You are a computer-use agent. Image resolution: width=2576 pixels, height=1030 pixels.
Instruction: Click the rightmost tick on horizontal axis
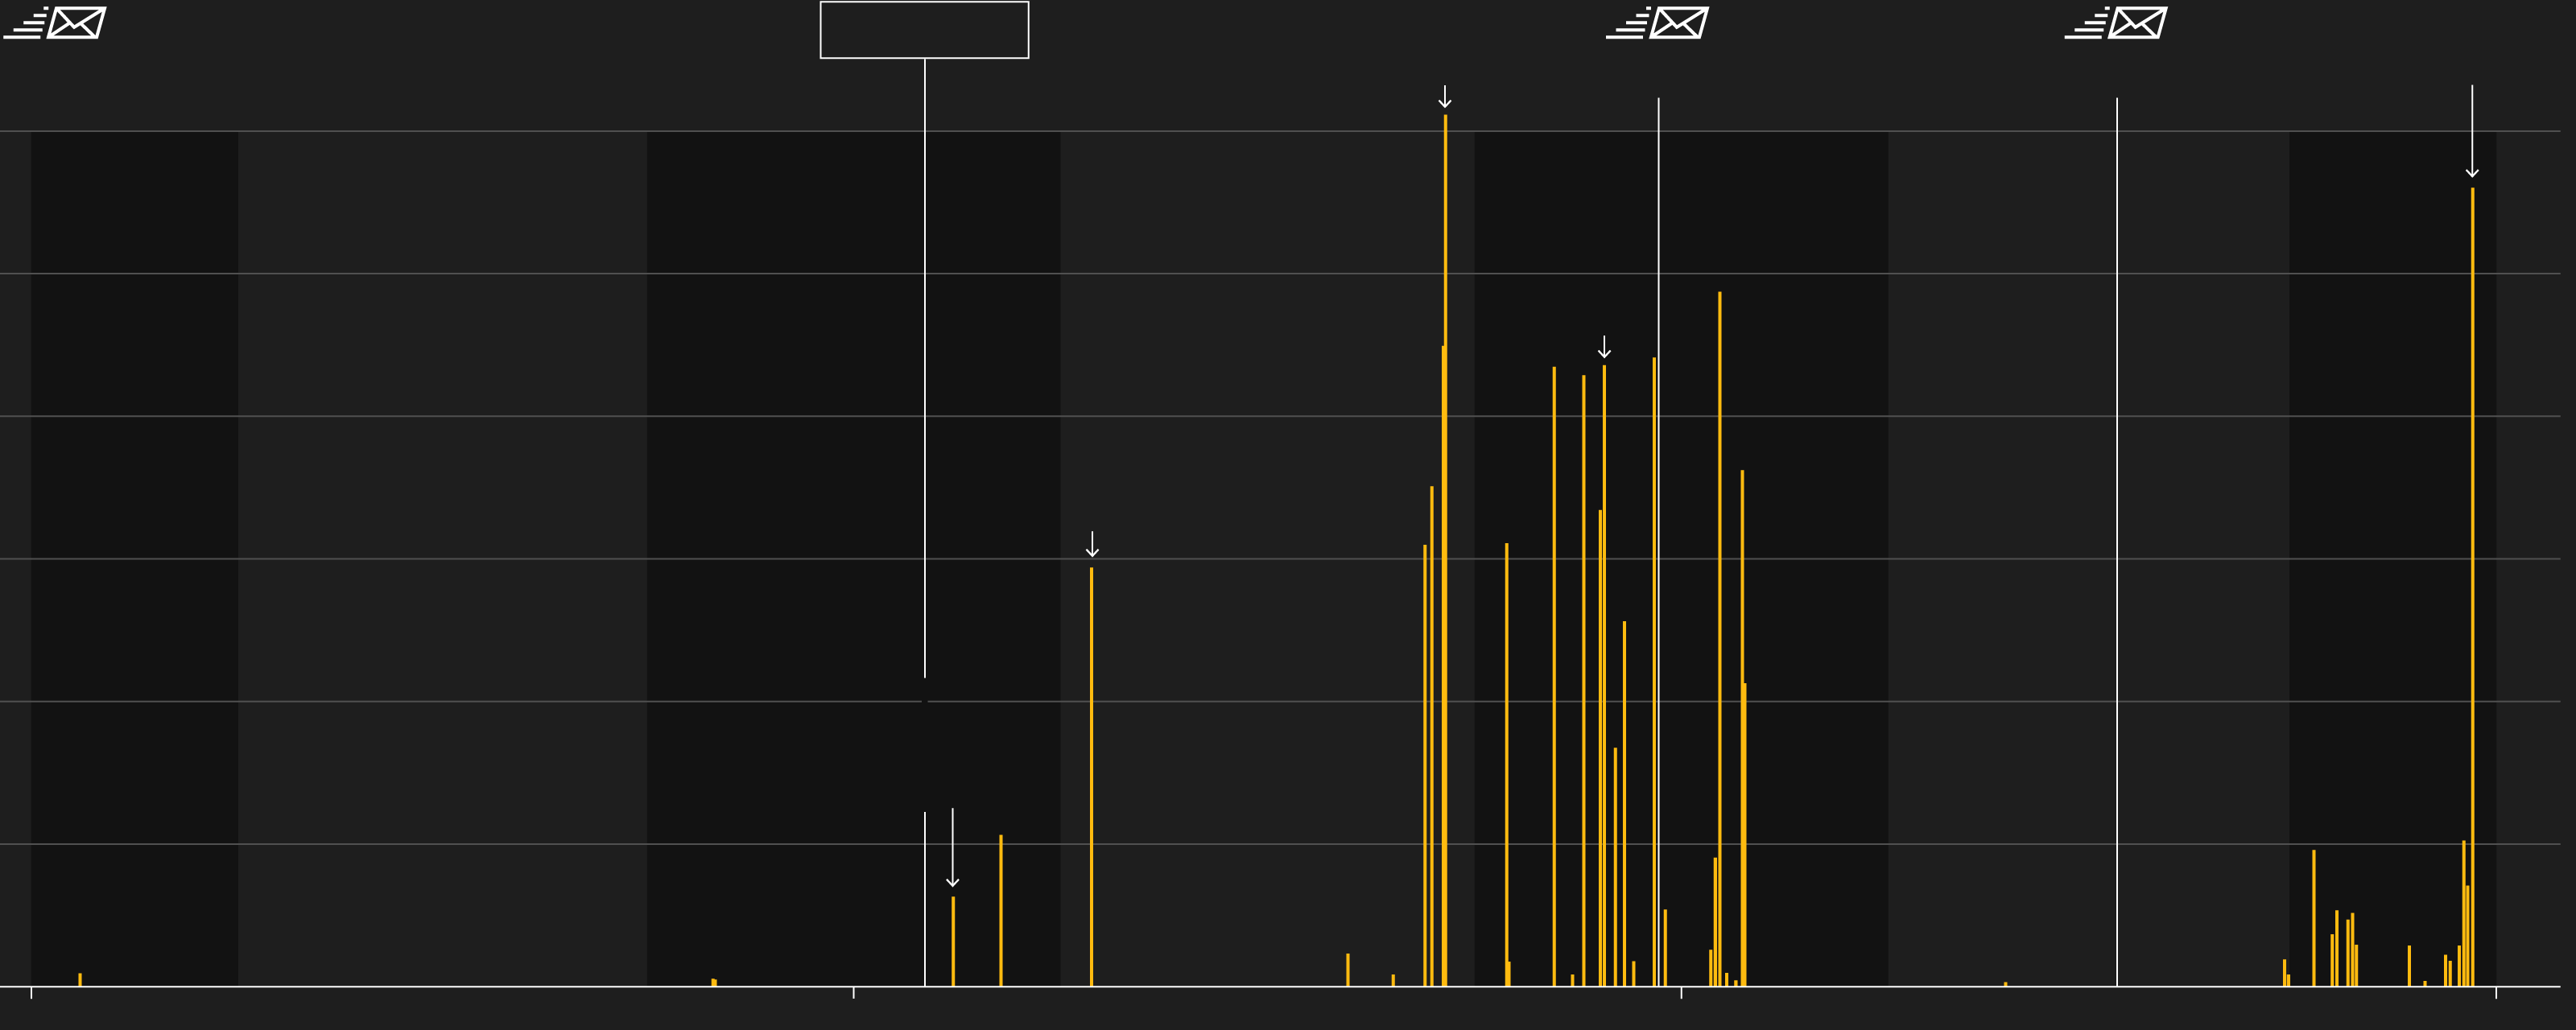[2496, 992]
